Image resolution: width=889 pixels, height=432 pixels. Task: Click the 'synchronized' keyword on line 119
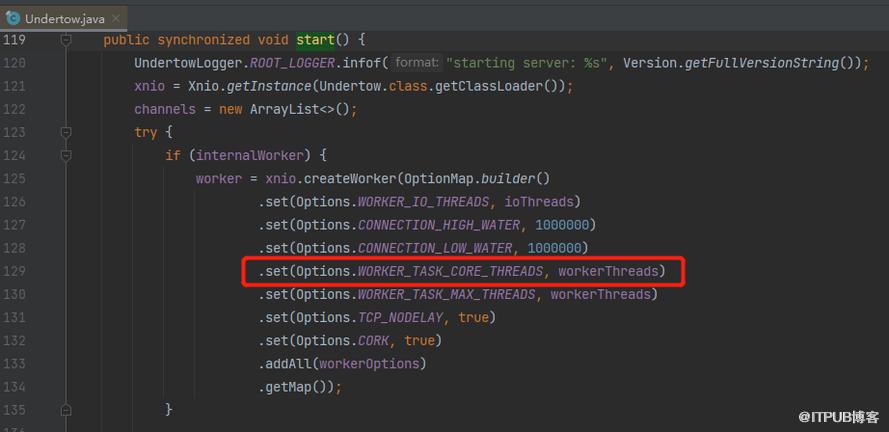(204, 40)
